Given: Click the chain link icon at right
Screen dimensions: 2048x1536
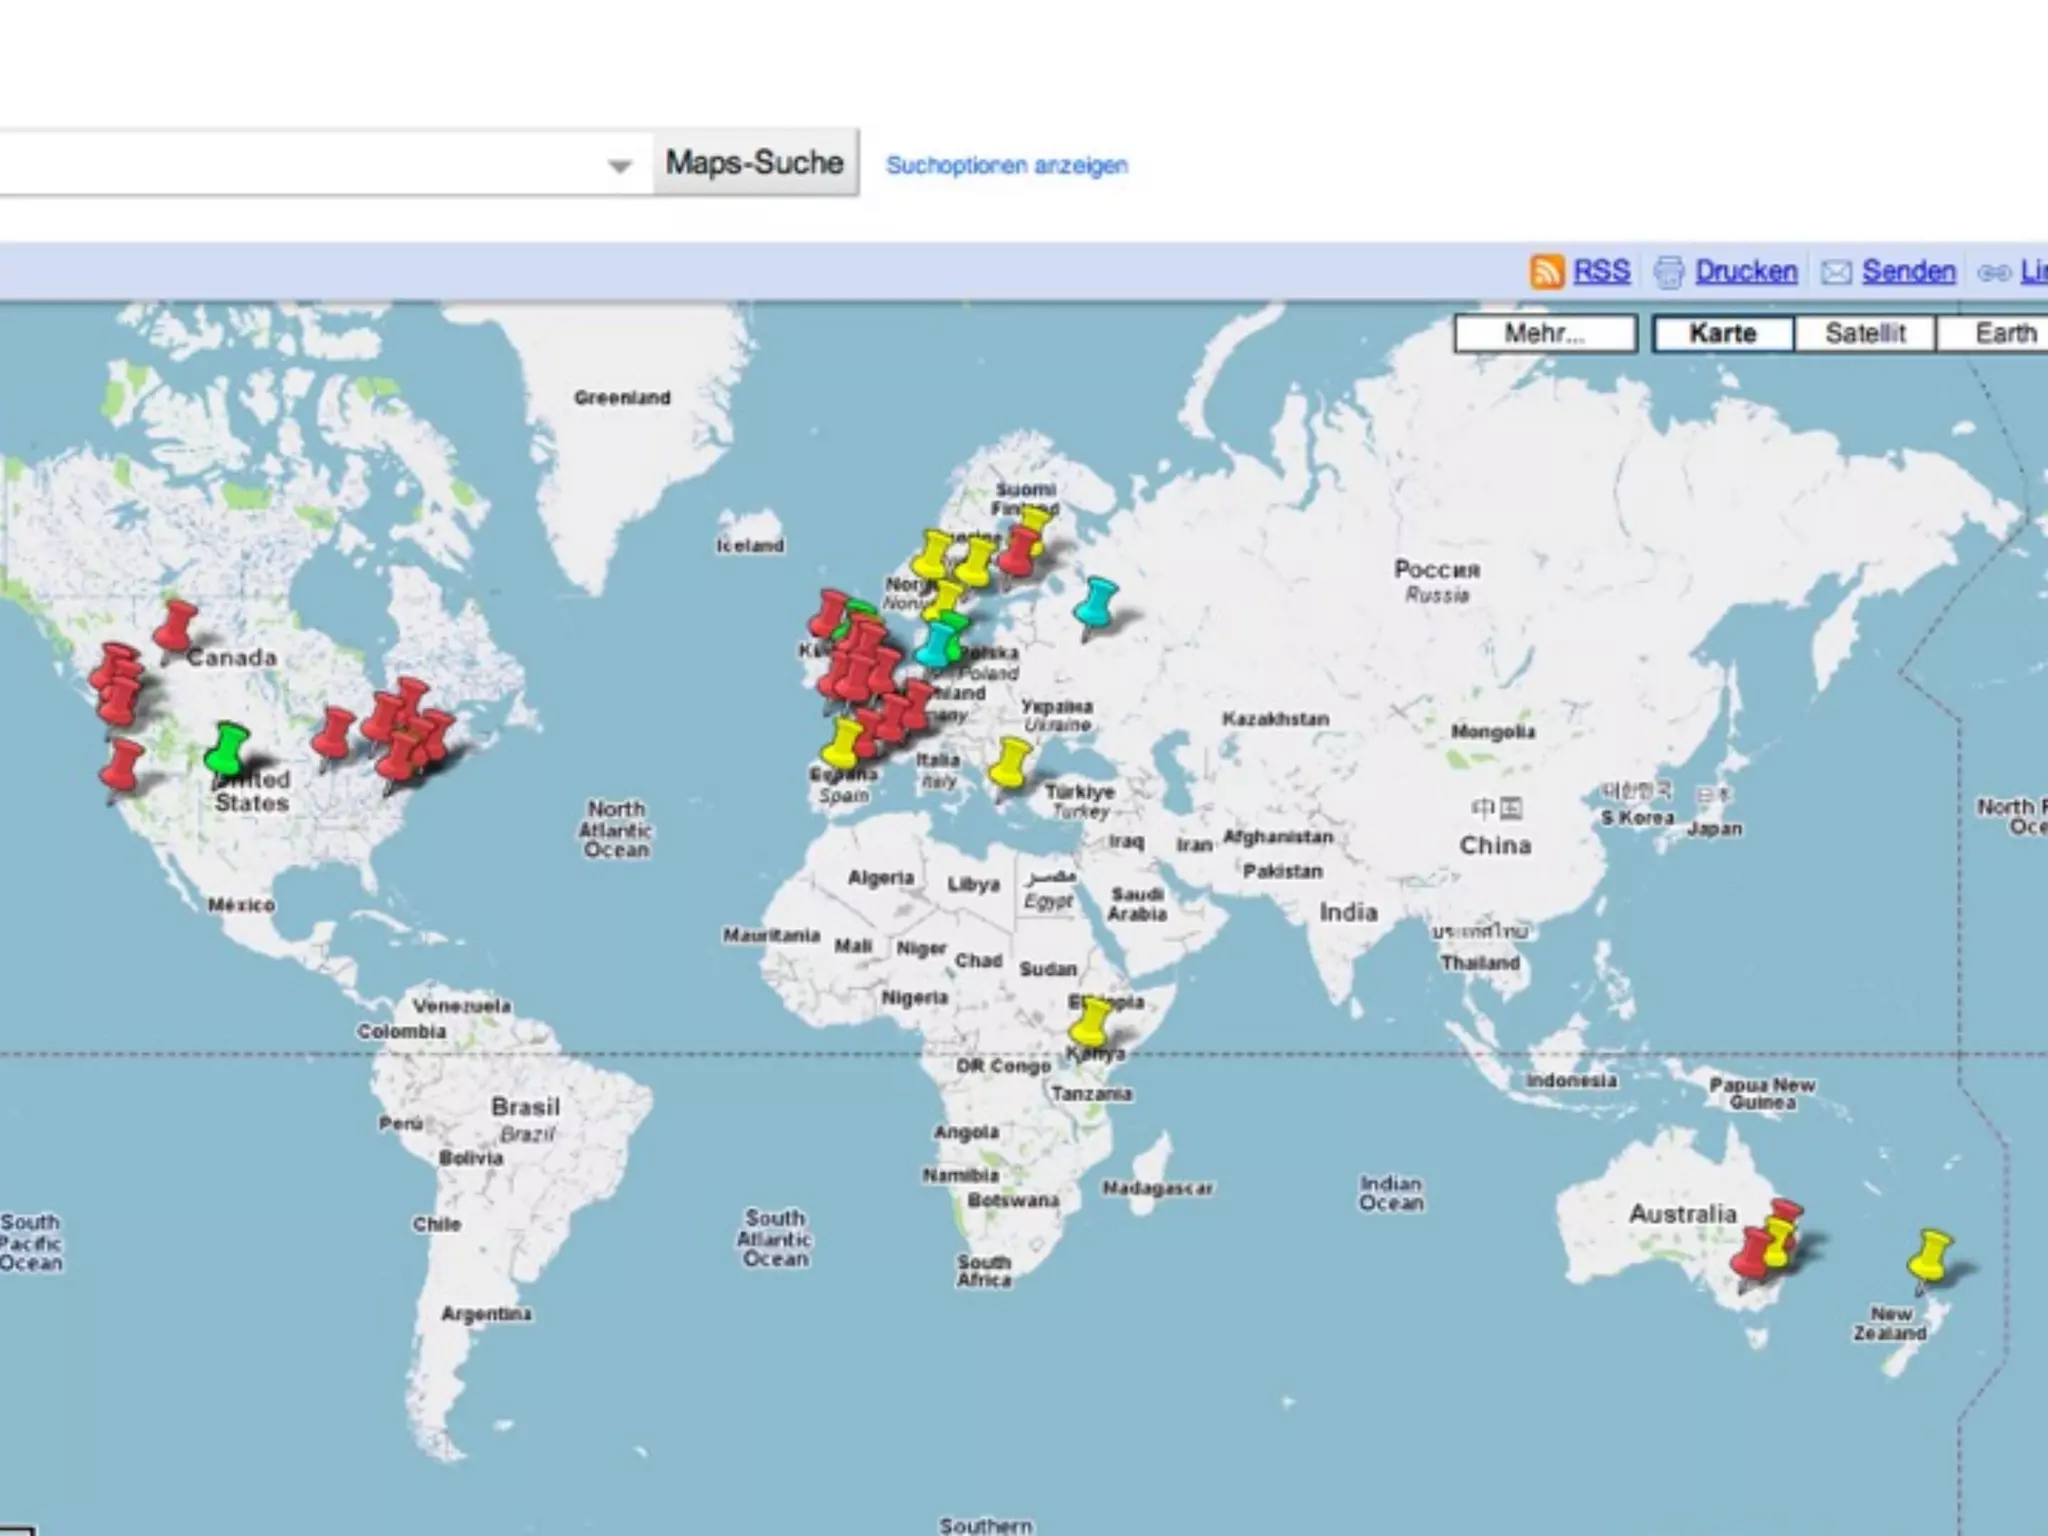Looking at the screenshot, I should pos(1993,272).
